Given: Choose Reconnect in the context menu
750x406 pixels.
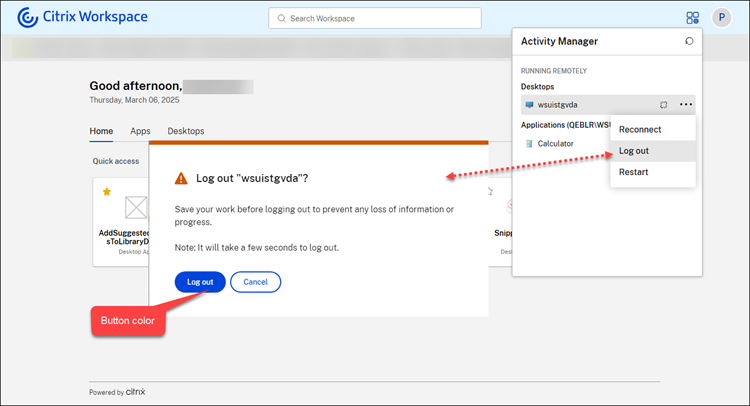Looking at the screenshot, I should (653, 130).
